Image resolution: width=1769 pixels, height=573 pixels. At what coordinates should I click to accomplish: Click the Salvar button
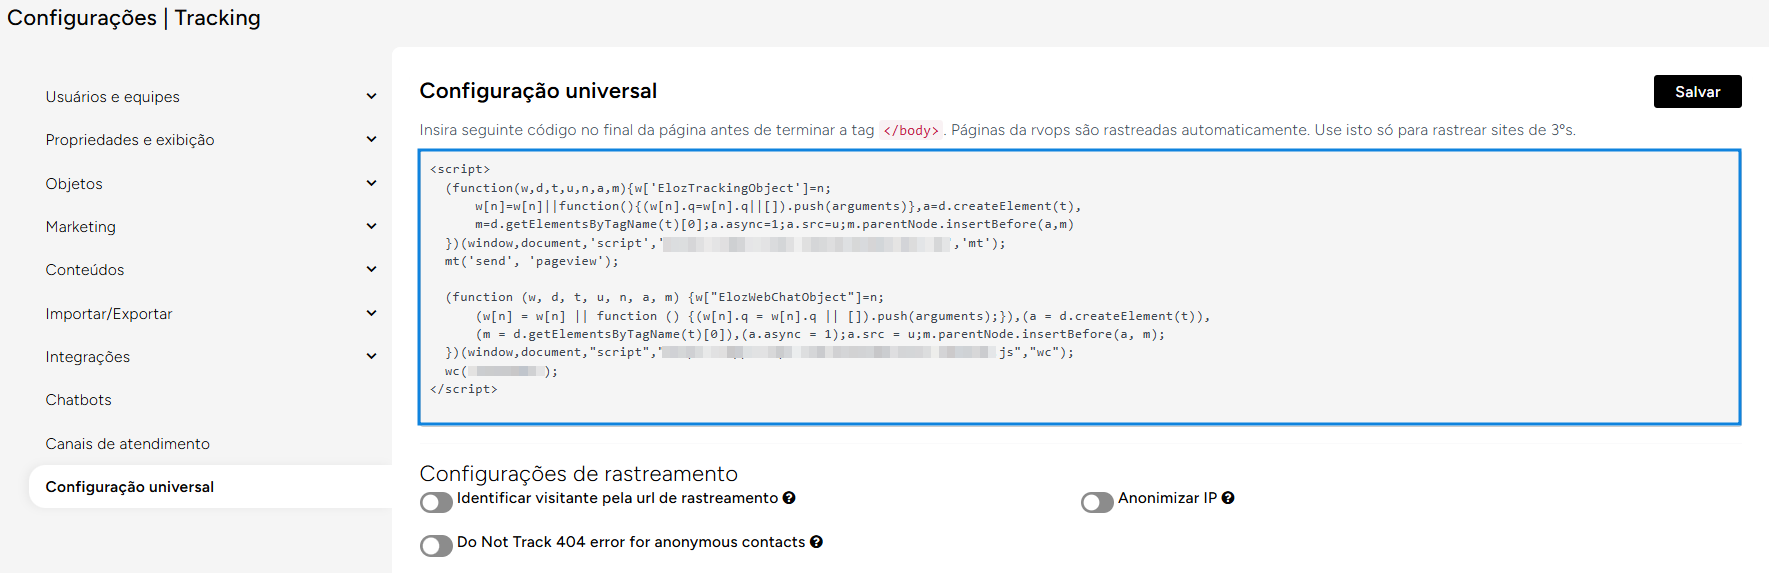click(x=1697, y=91)
